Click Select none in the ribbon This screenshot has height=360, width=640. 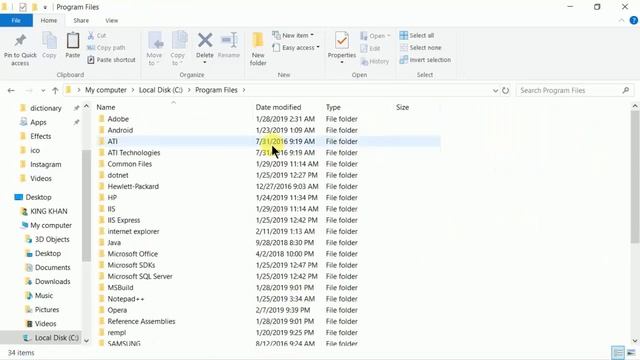point(420,48)
